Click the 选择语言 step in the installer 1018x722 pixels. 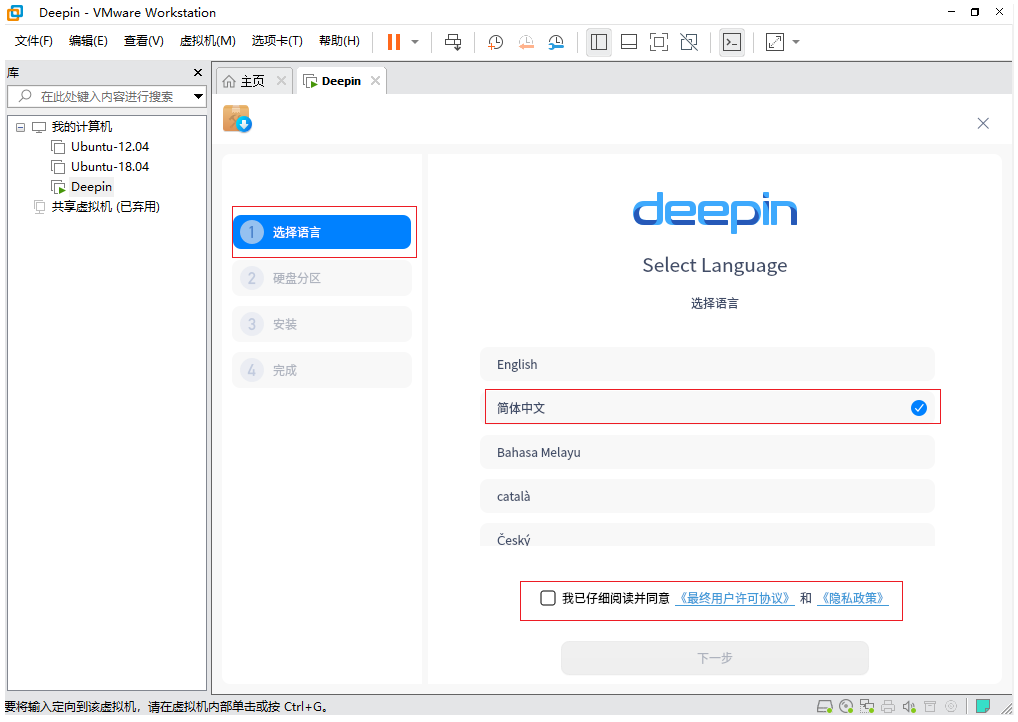point(322,232)
